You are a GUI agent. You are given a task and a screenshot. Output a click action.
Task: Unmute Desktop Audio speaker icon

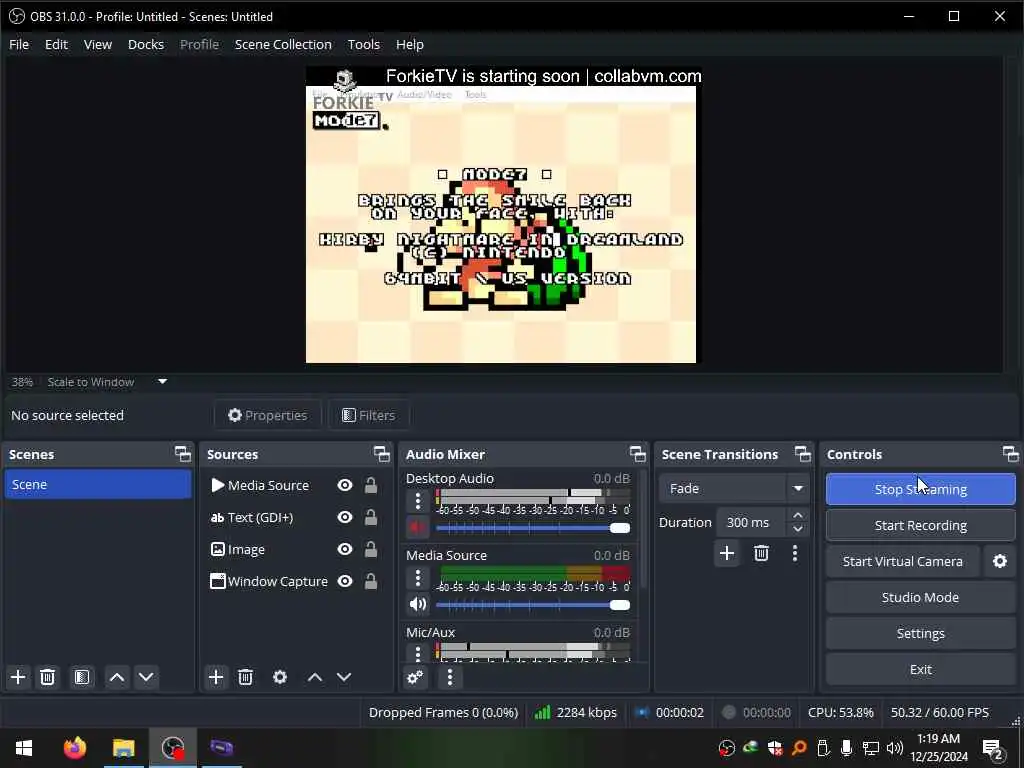[x=418, y=527]
